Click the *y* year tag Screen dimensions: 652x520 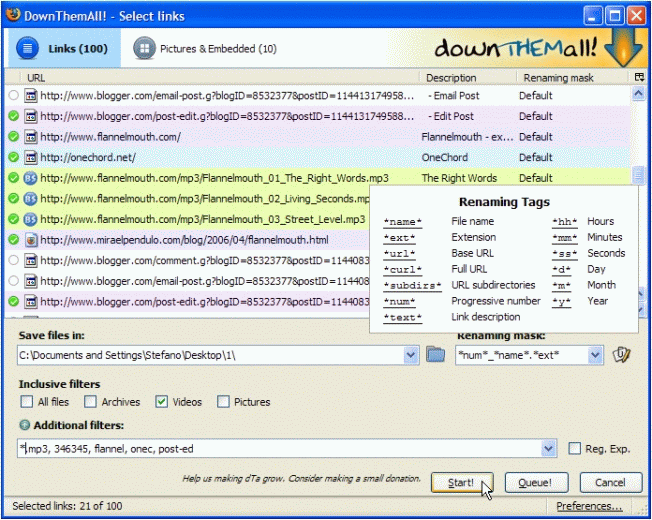pos(561,301)
